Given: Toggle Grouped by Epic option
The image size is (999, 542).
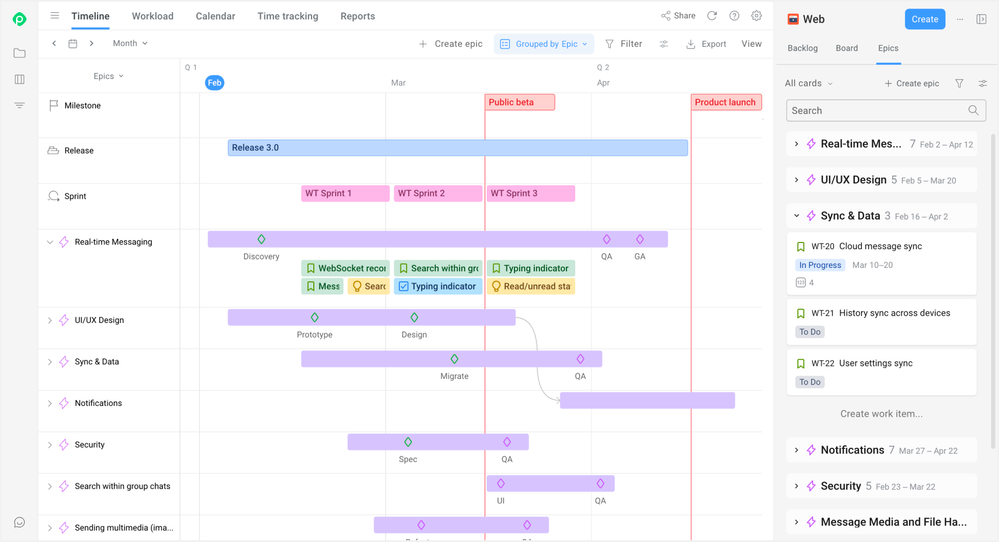Looking at the screenshot, I should pyautogui.click(x=543, y=44).
